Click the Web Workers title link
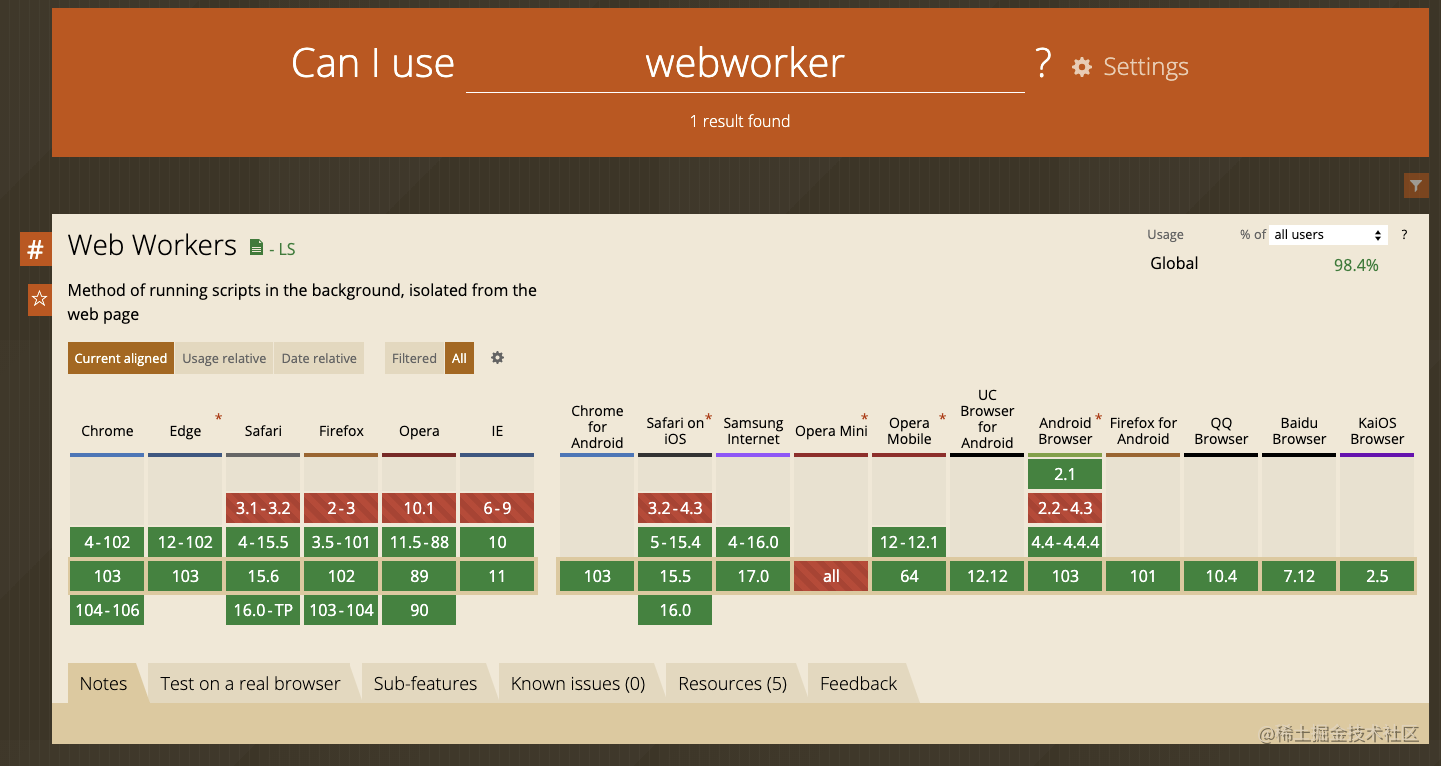Viewport: 1441px width, 766px height. click(152, 246)
